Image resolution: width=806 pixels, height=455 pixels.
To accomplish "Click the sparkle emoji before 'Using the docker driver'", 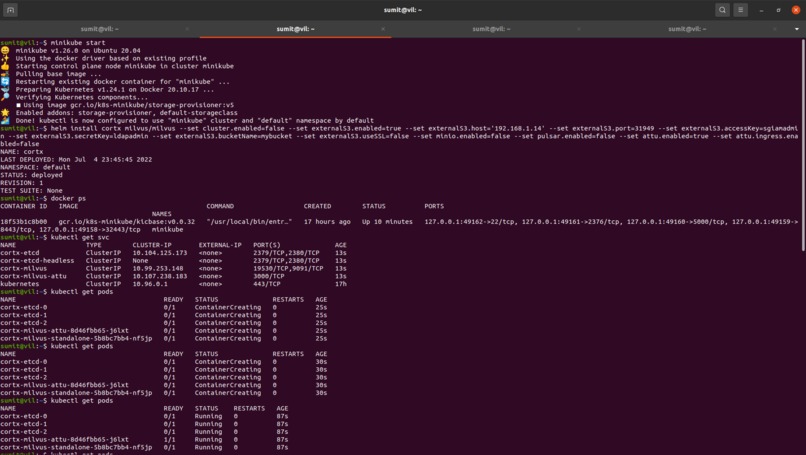I will [x=5, y=58].
